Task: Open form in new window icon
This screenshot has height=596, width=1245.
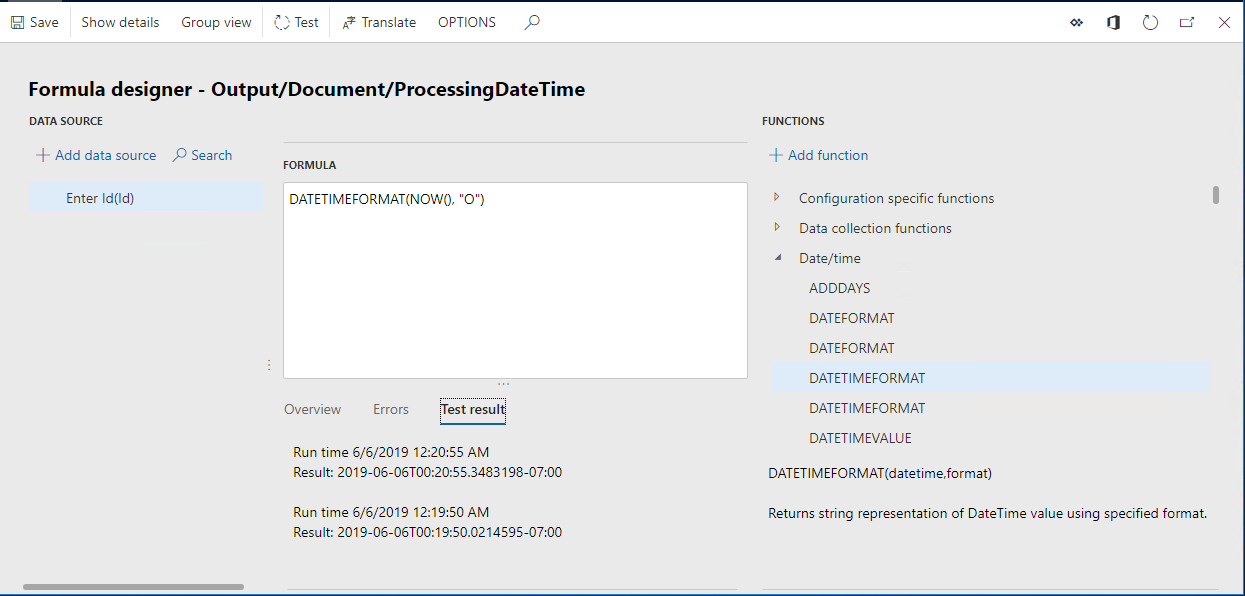Action: point(1187,22)
